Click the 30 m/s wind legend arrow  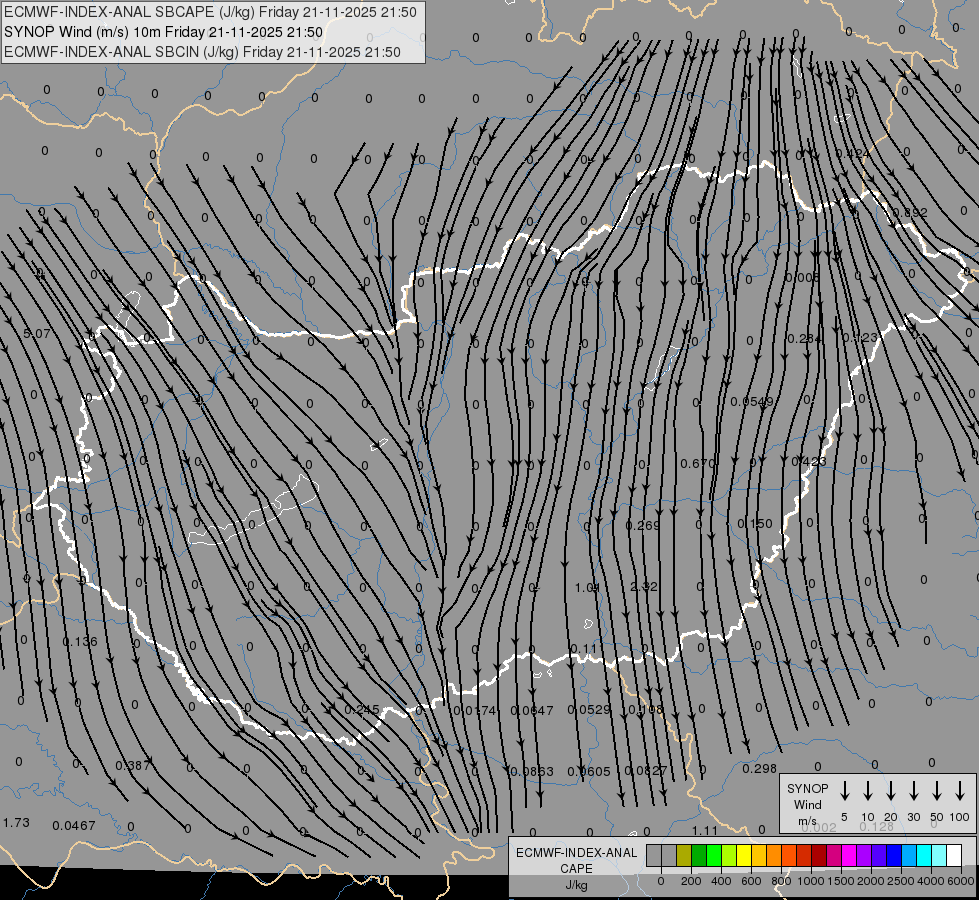(x=914, y=791)
